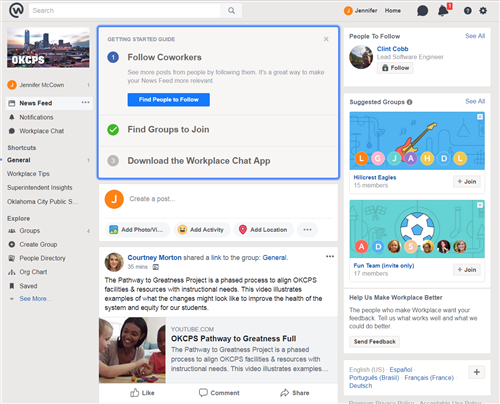Image resolution: width=500 pixels, height=404 pixels.
Task: Click See All for Suggested Groups
Action: click(x=475, y=101)
